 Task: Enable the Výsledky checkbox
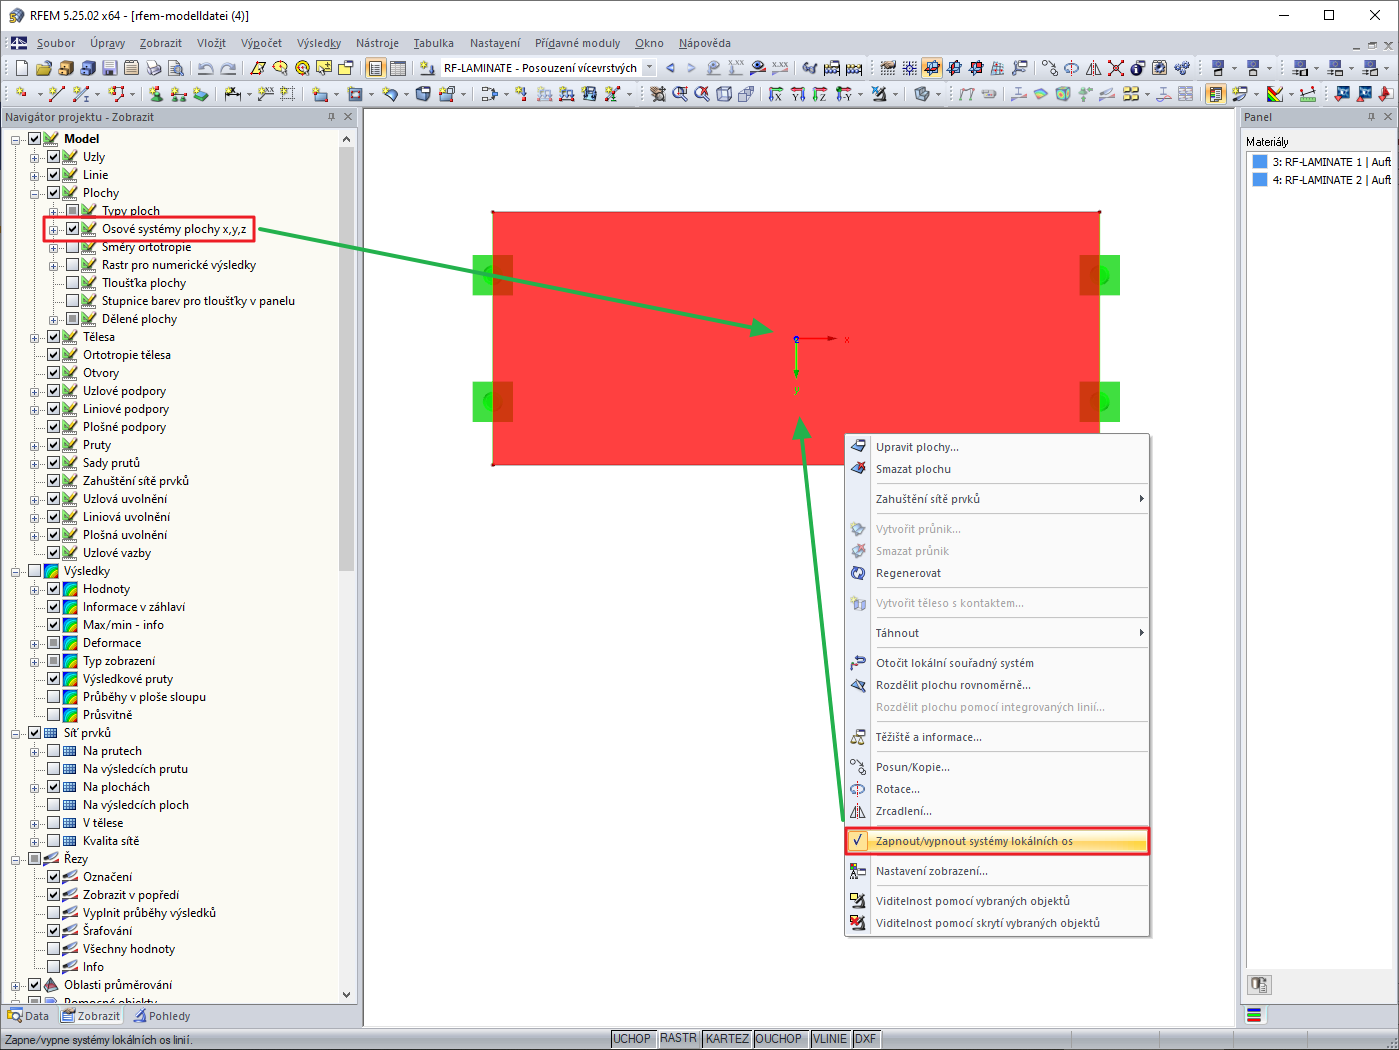(x=35, y=571)
